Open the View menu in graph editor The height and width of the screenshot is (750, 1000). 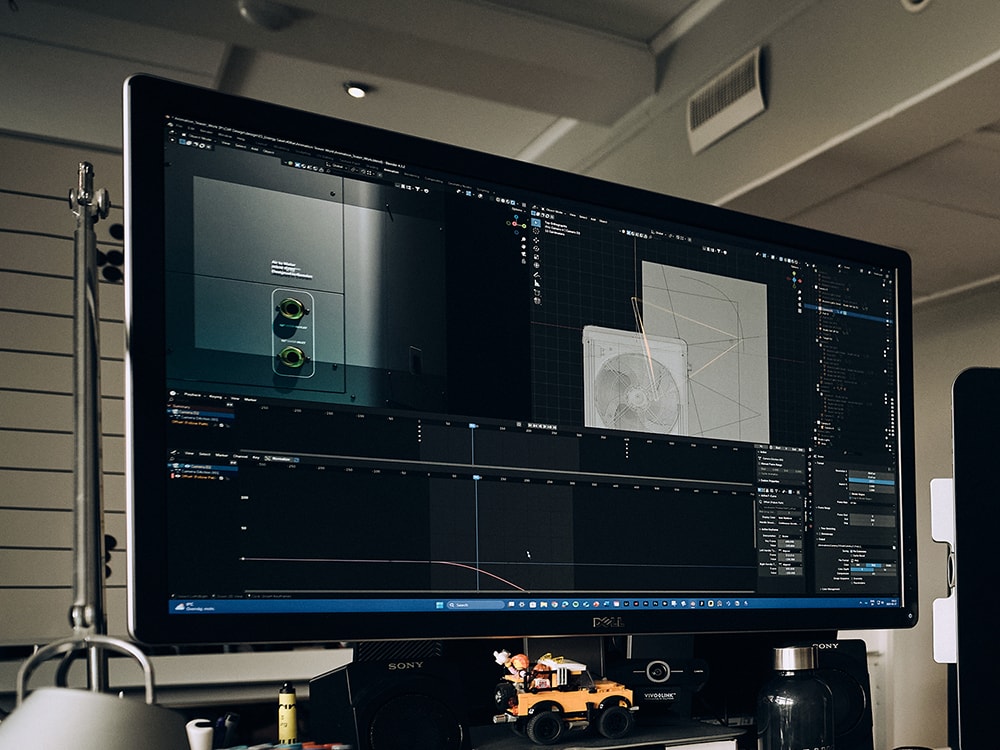click(x=190, y=453)
